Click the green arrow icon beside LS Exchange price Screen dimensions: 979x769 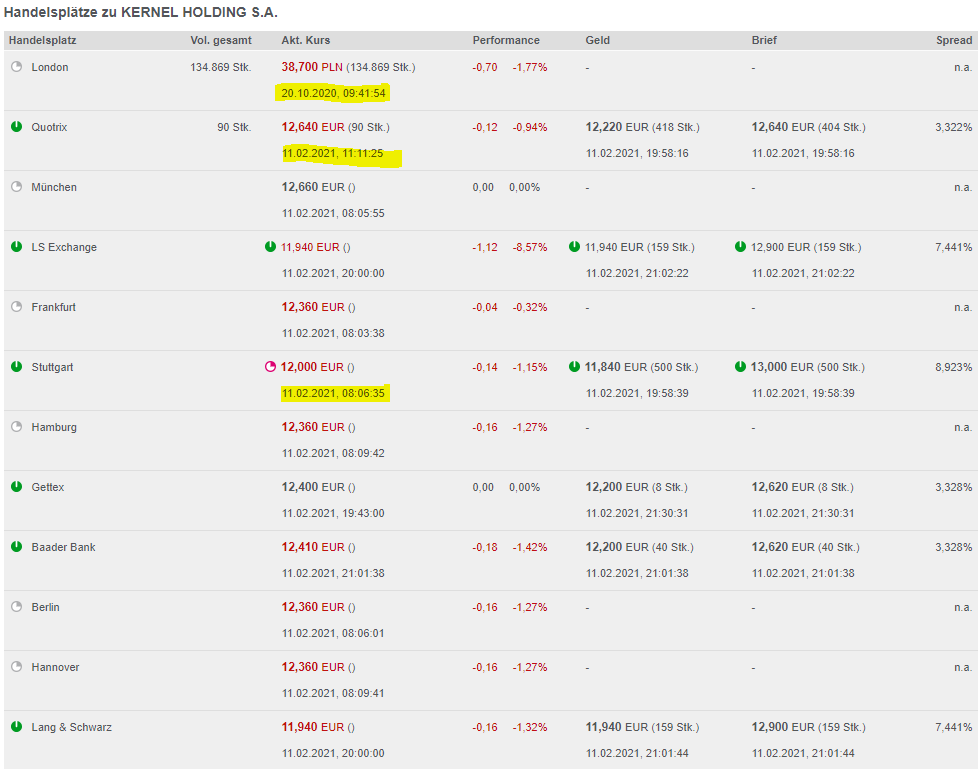271,246
